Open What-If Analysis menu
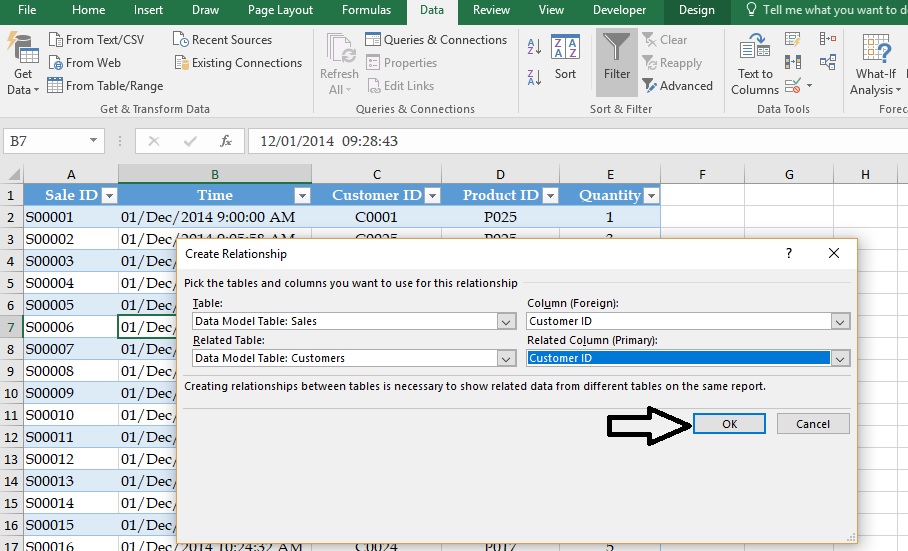Image resolution: width=908 pixels, height=551 pixels. [x=876, y=64]
